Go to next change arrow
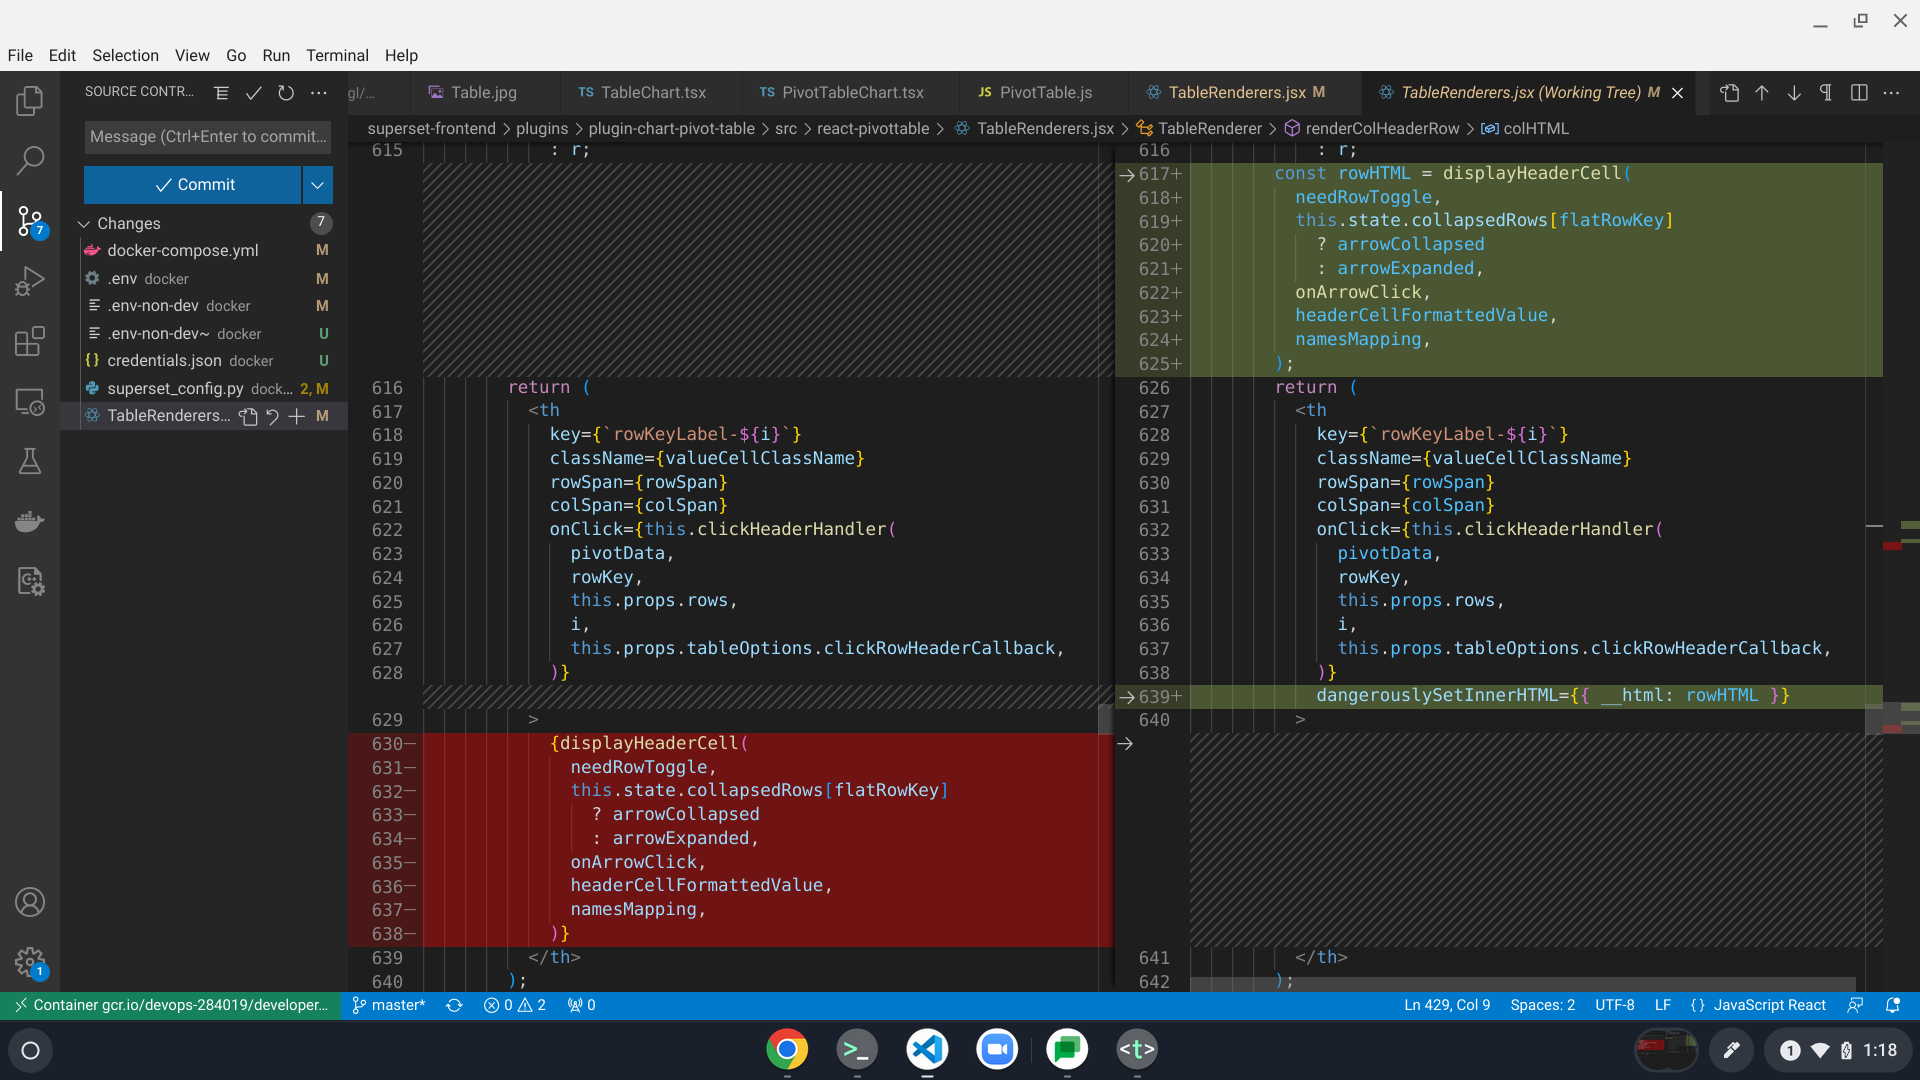Screen dimensions: 1920x1080 pyautogui.click(x=1794, y=92)
